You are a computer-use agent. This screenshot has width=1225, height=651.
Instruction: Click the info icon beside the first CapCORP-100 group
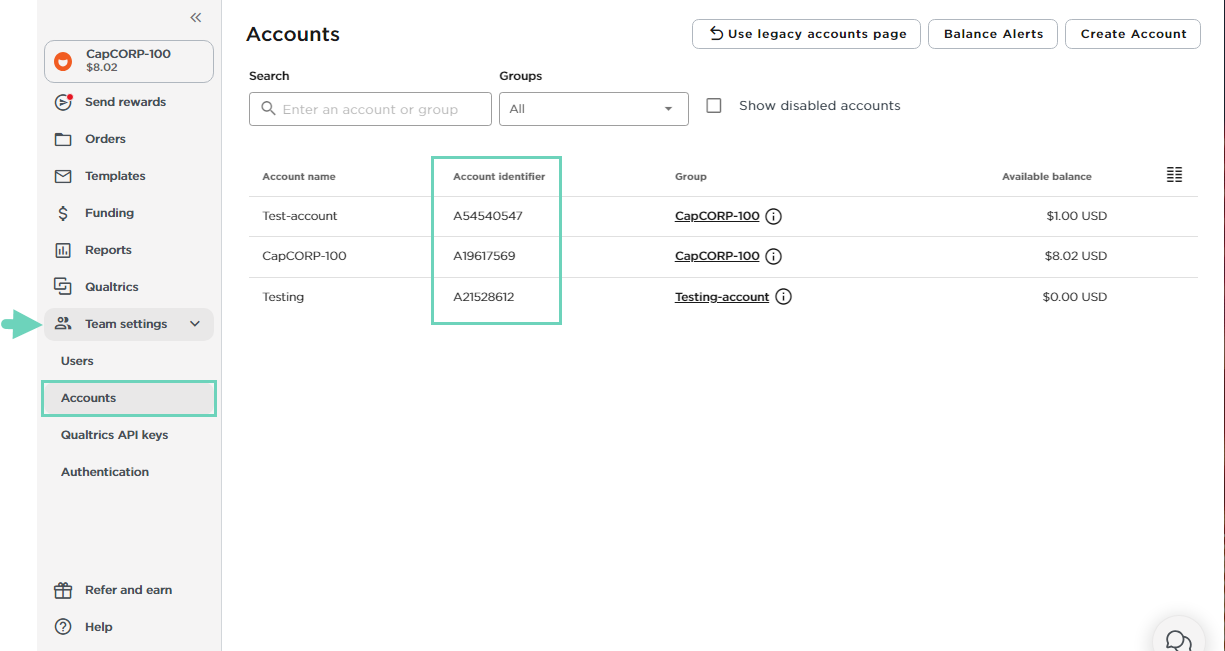(773, 215)
